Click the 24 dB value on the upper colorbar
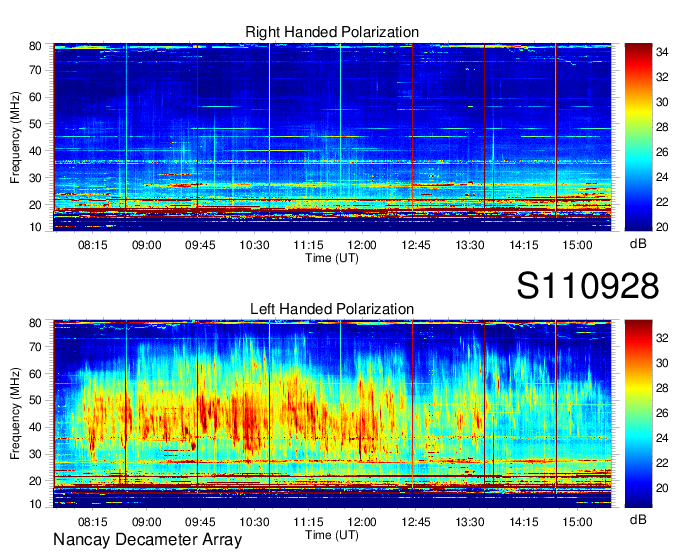Image resolution: width=680 pixels, height=552 pixels. (x=662, y=177)
